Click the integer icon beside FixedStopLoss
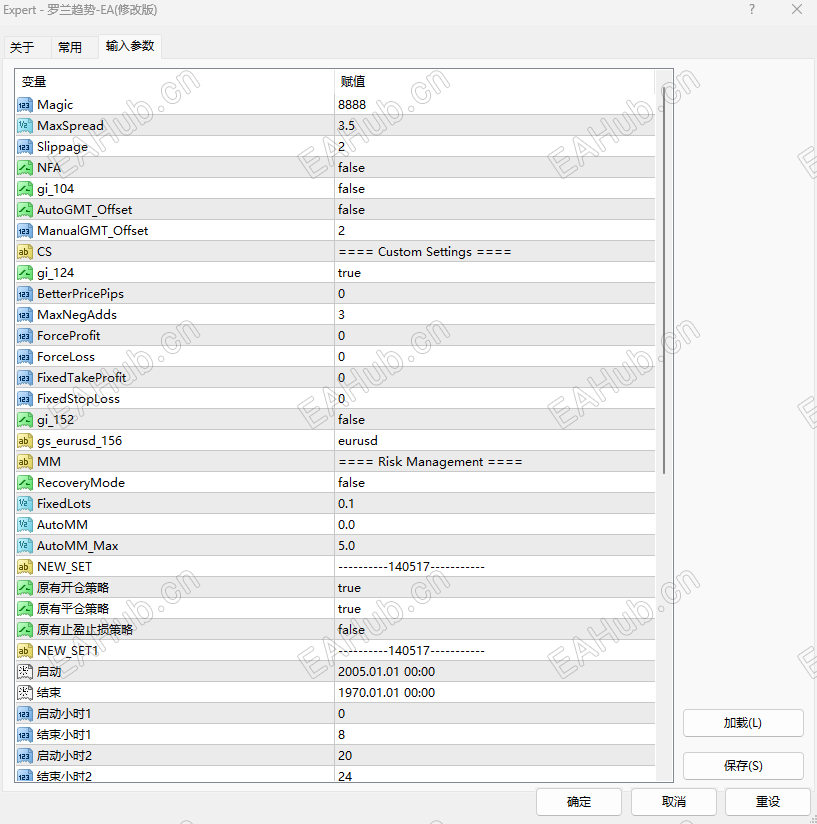817x824 pixels. tap(25, 399)
